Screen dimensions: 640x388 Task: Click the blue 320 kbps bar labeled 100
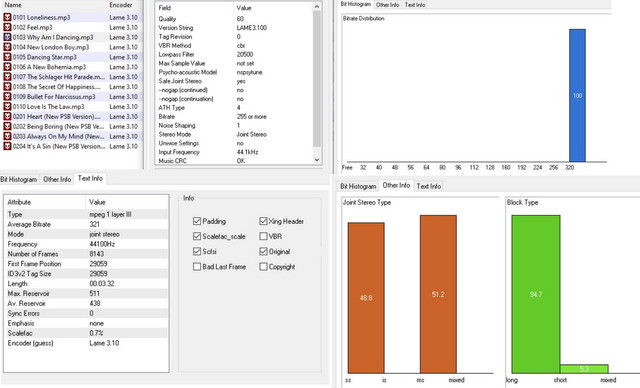[x=577, y=95]
